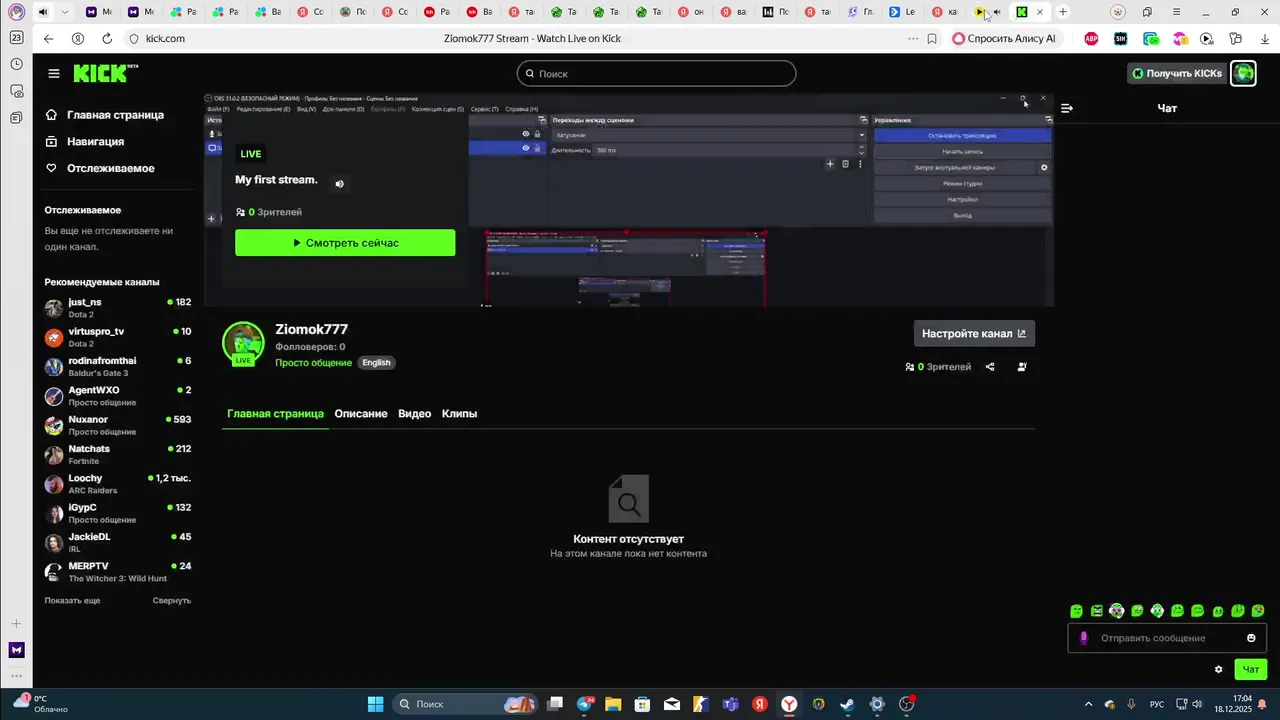Collapse the chat panel with the arrow icon

[1067, 108]
